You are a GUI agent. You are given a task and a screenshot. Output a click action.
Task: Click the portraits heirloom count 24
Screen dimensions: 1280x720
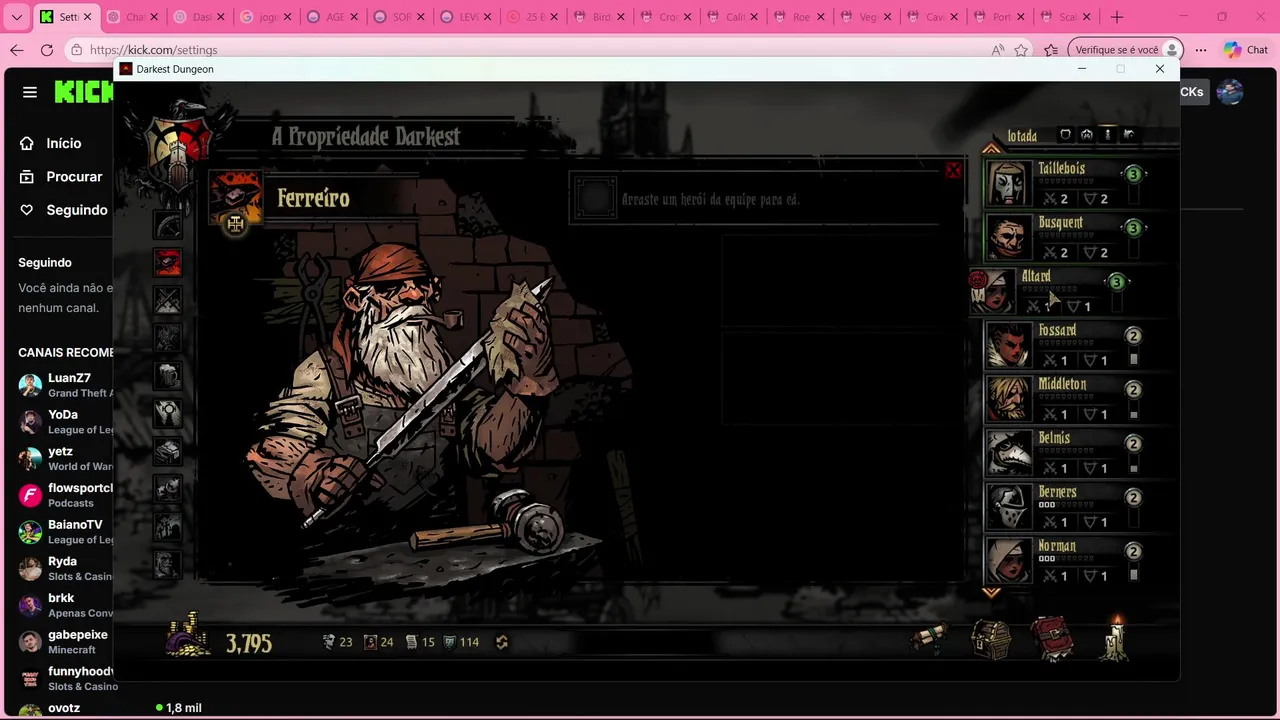coord(378,642)
